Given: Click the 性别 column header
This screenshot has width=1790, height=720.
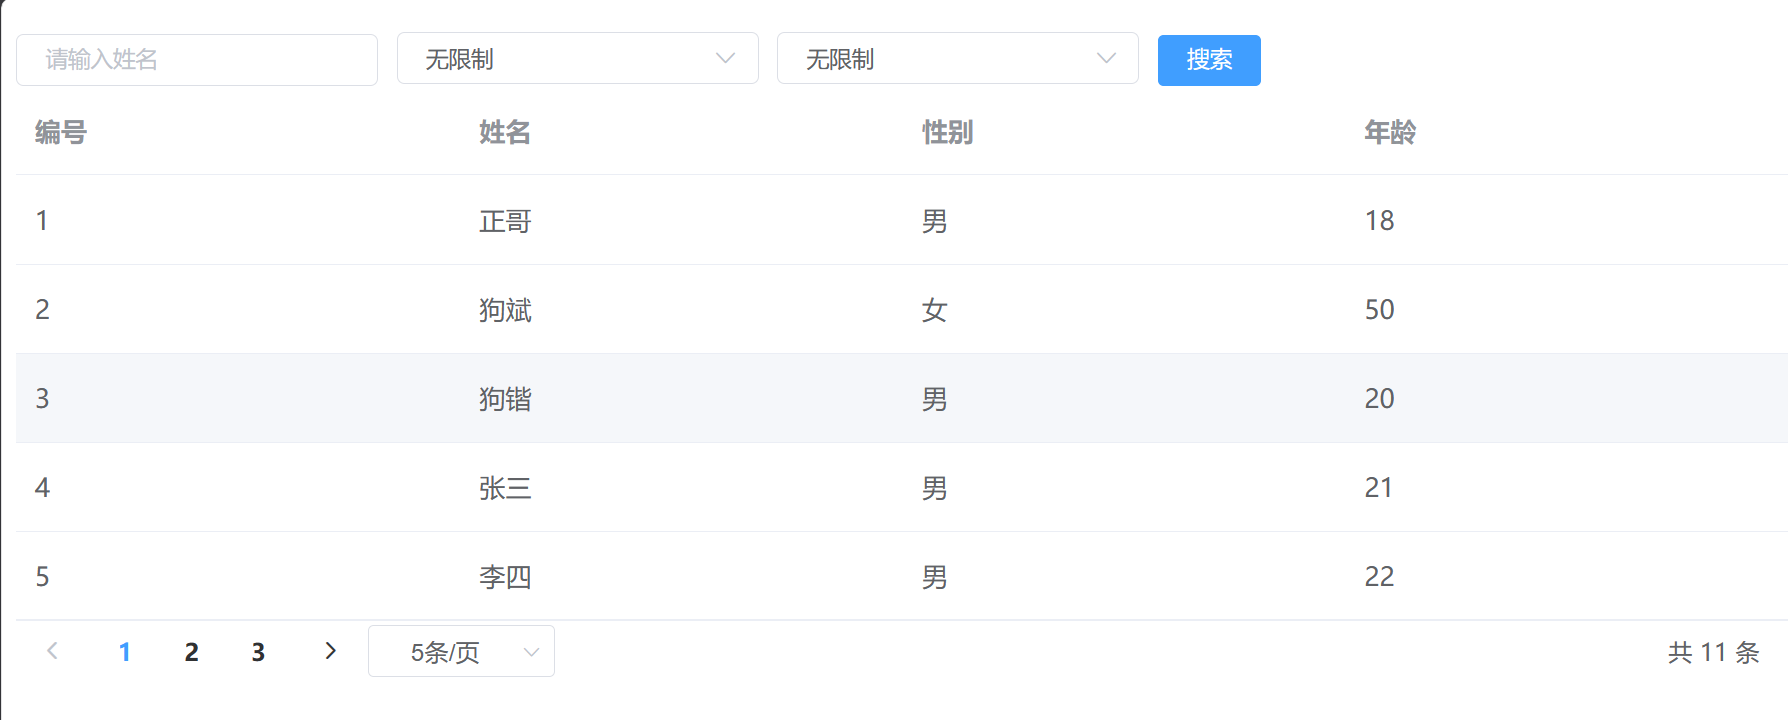Looking at the screenshot, I should point(947,132).
